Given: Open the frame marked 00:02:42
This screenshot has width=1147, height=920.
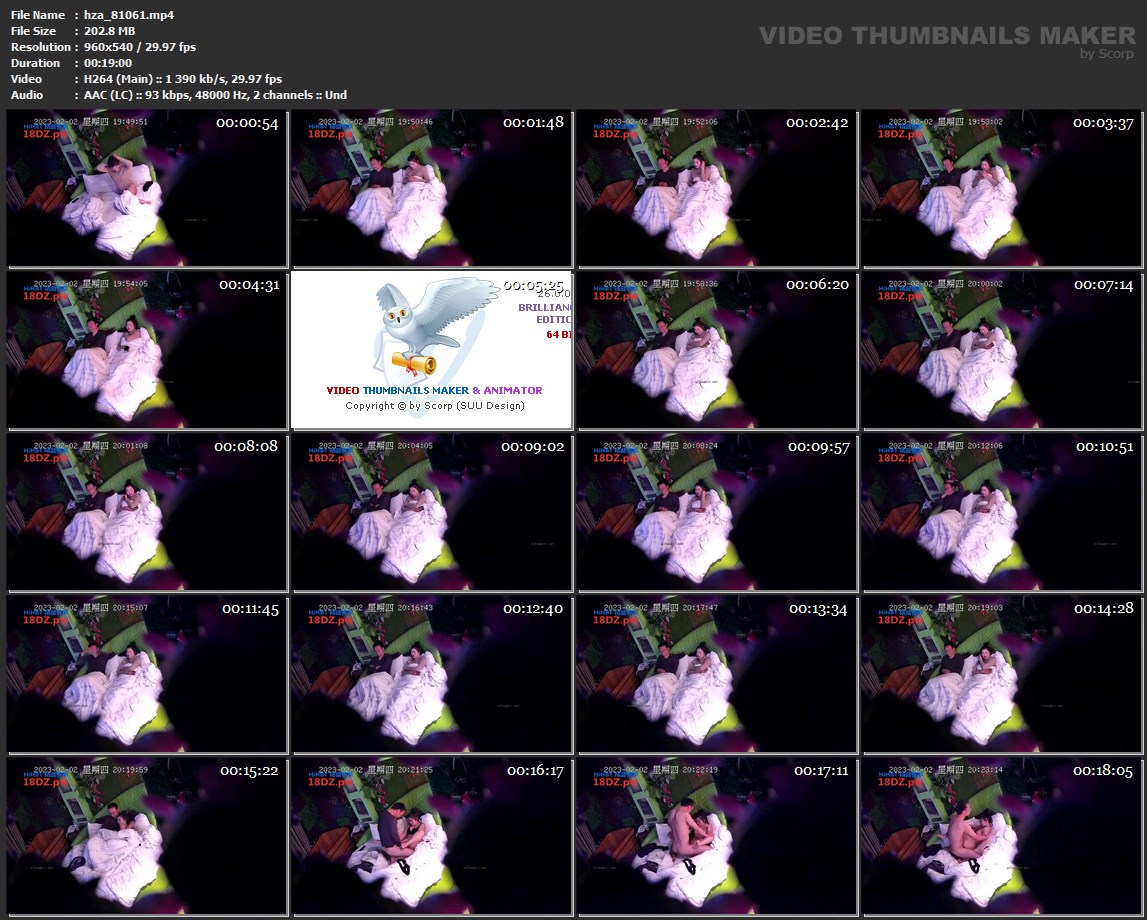Looking at the screenshot, I should click(x=716, y=189).
